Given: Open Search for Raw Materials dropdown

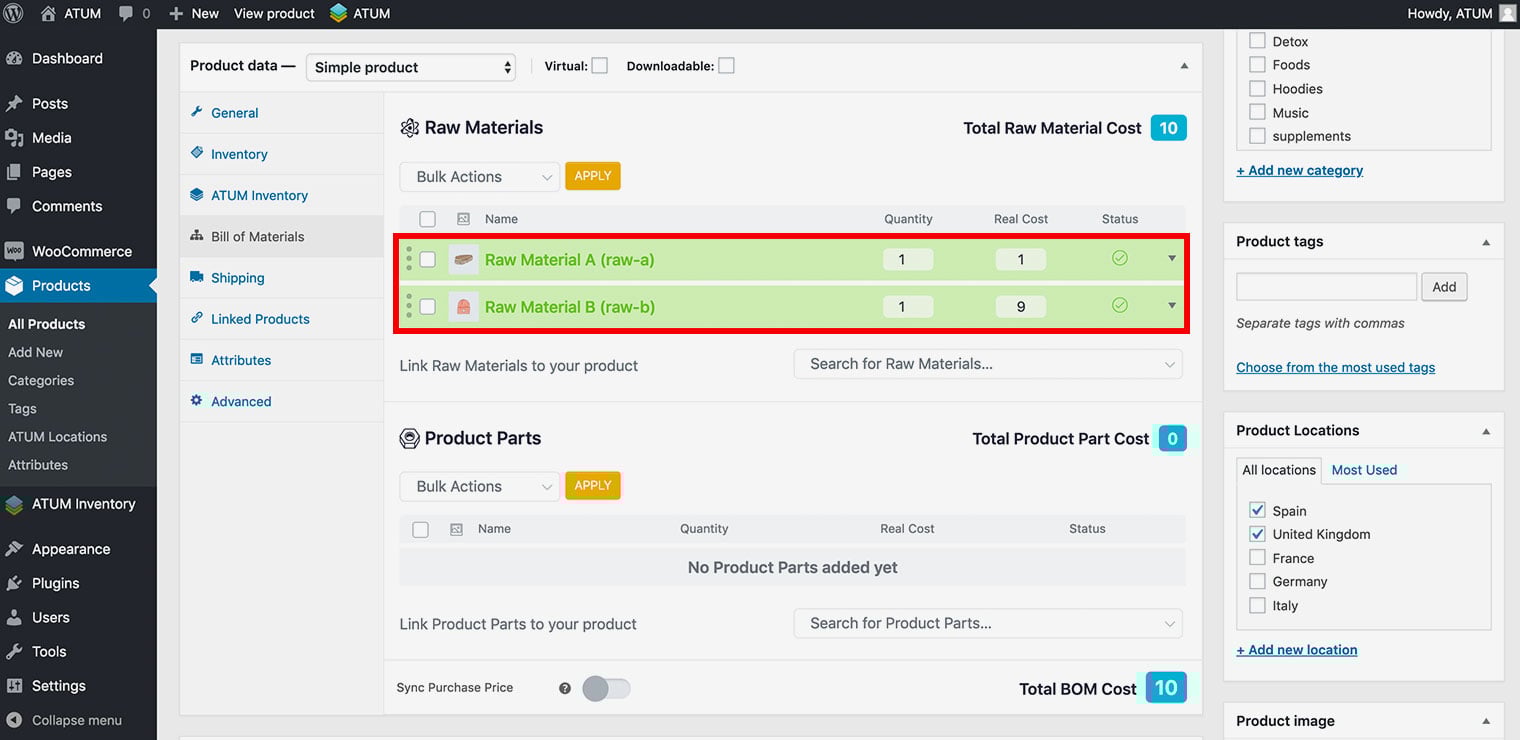Looking at the screenshot, I should pos(987,364).
